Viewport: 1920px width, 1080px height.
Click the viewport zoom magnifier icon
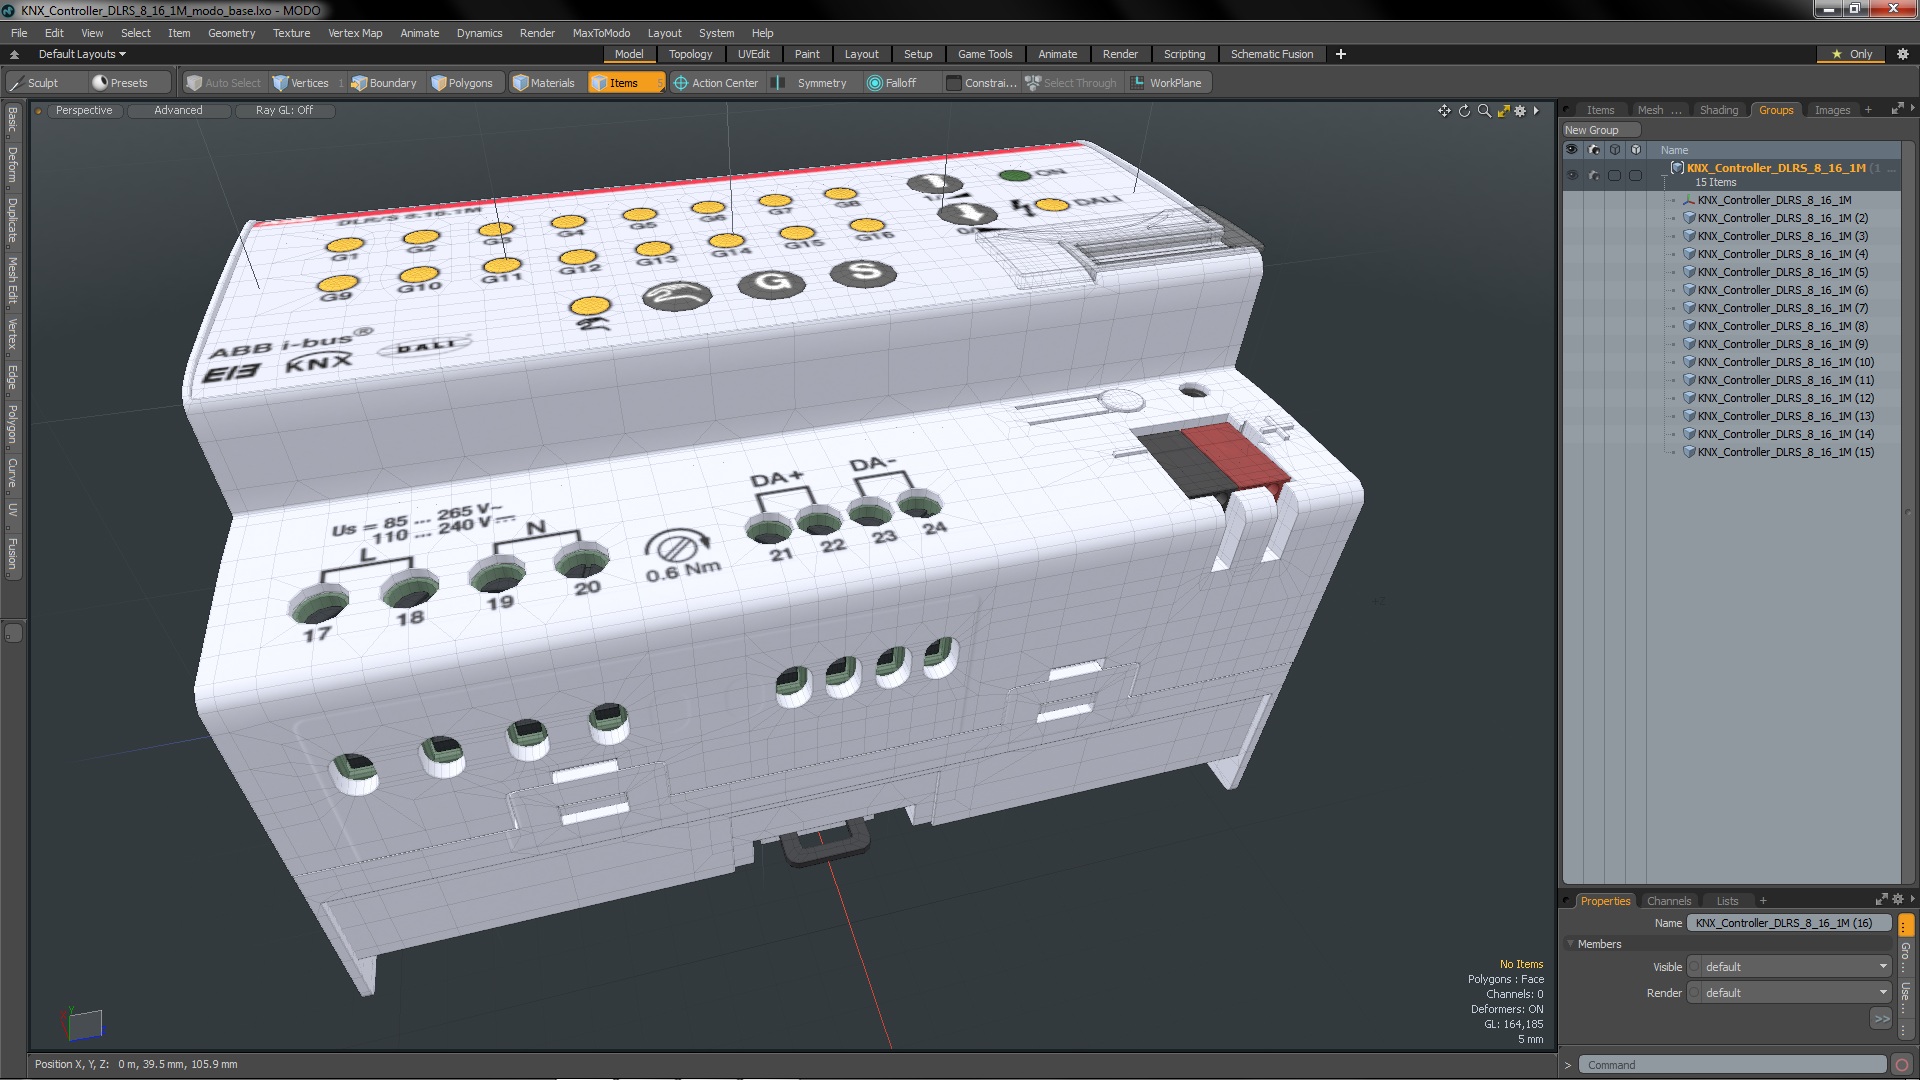pyautogui.click(x=1484, y=111)
